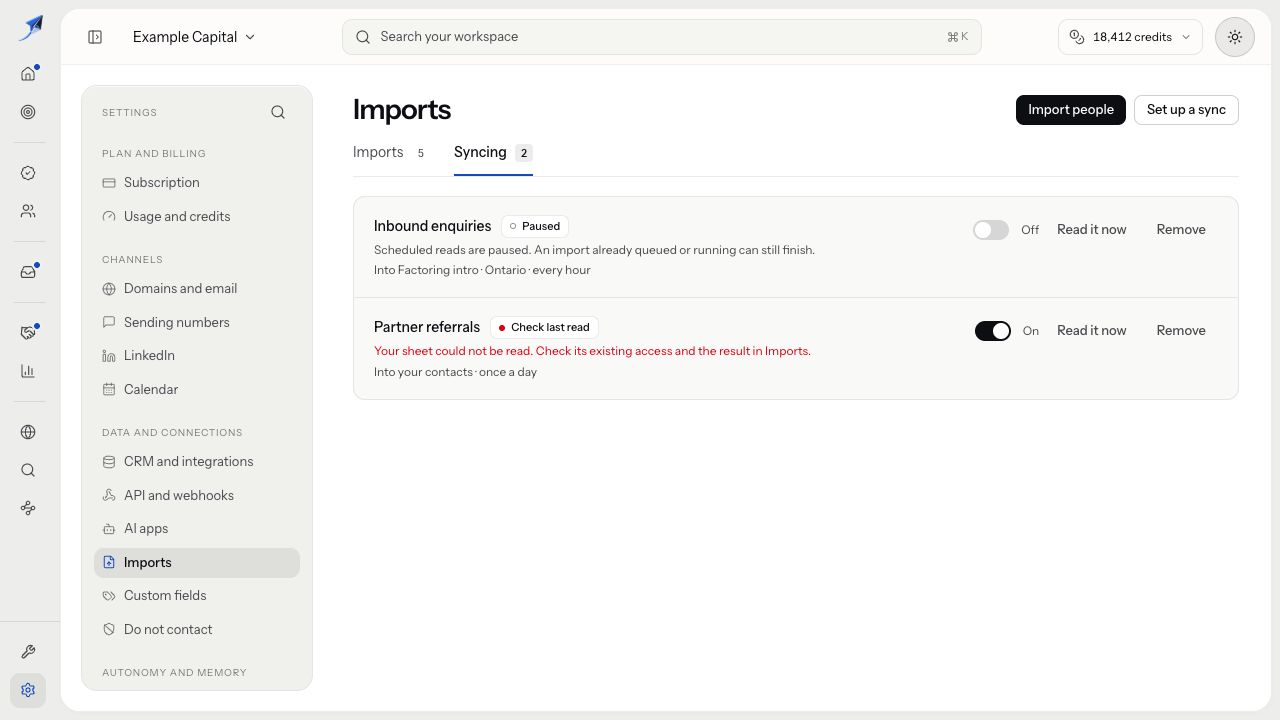The height and width of the screenshot is (720, 1280).
Task: Go to Domains and email
Action: (197, 289)
